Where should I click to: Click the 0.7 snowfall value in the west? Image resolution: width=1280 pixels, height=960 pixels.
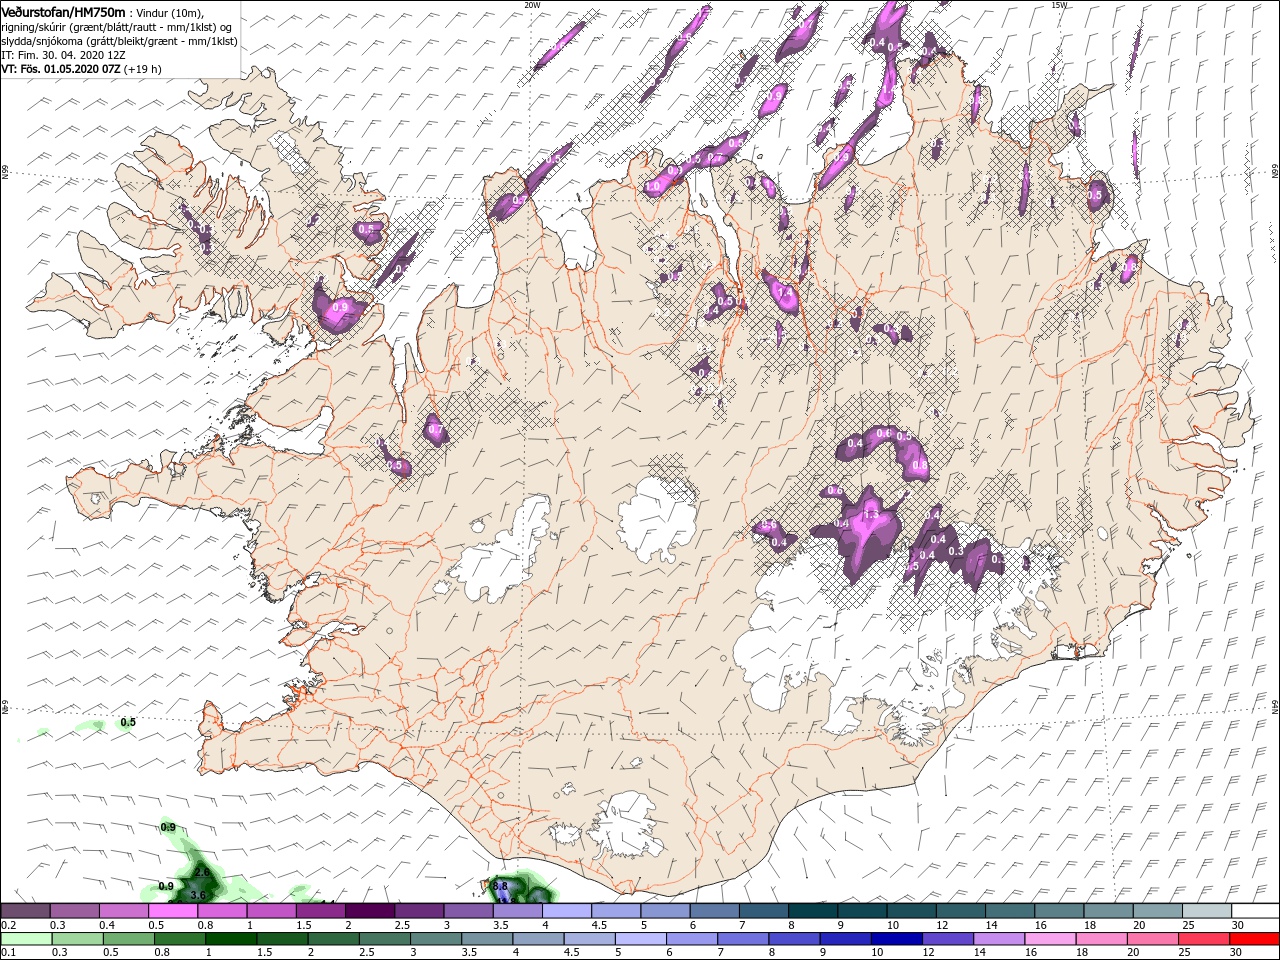point(435,430)
